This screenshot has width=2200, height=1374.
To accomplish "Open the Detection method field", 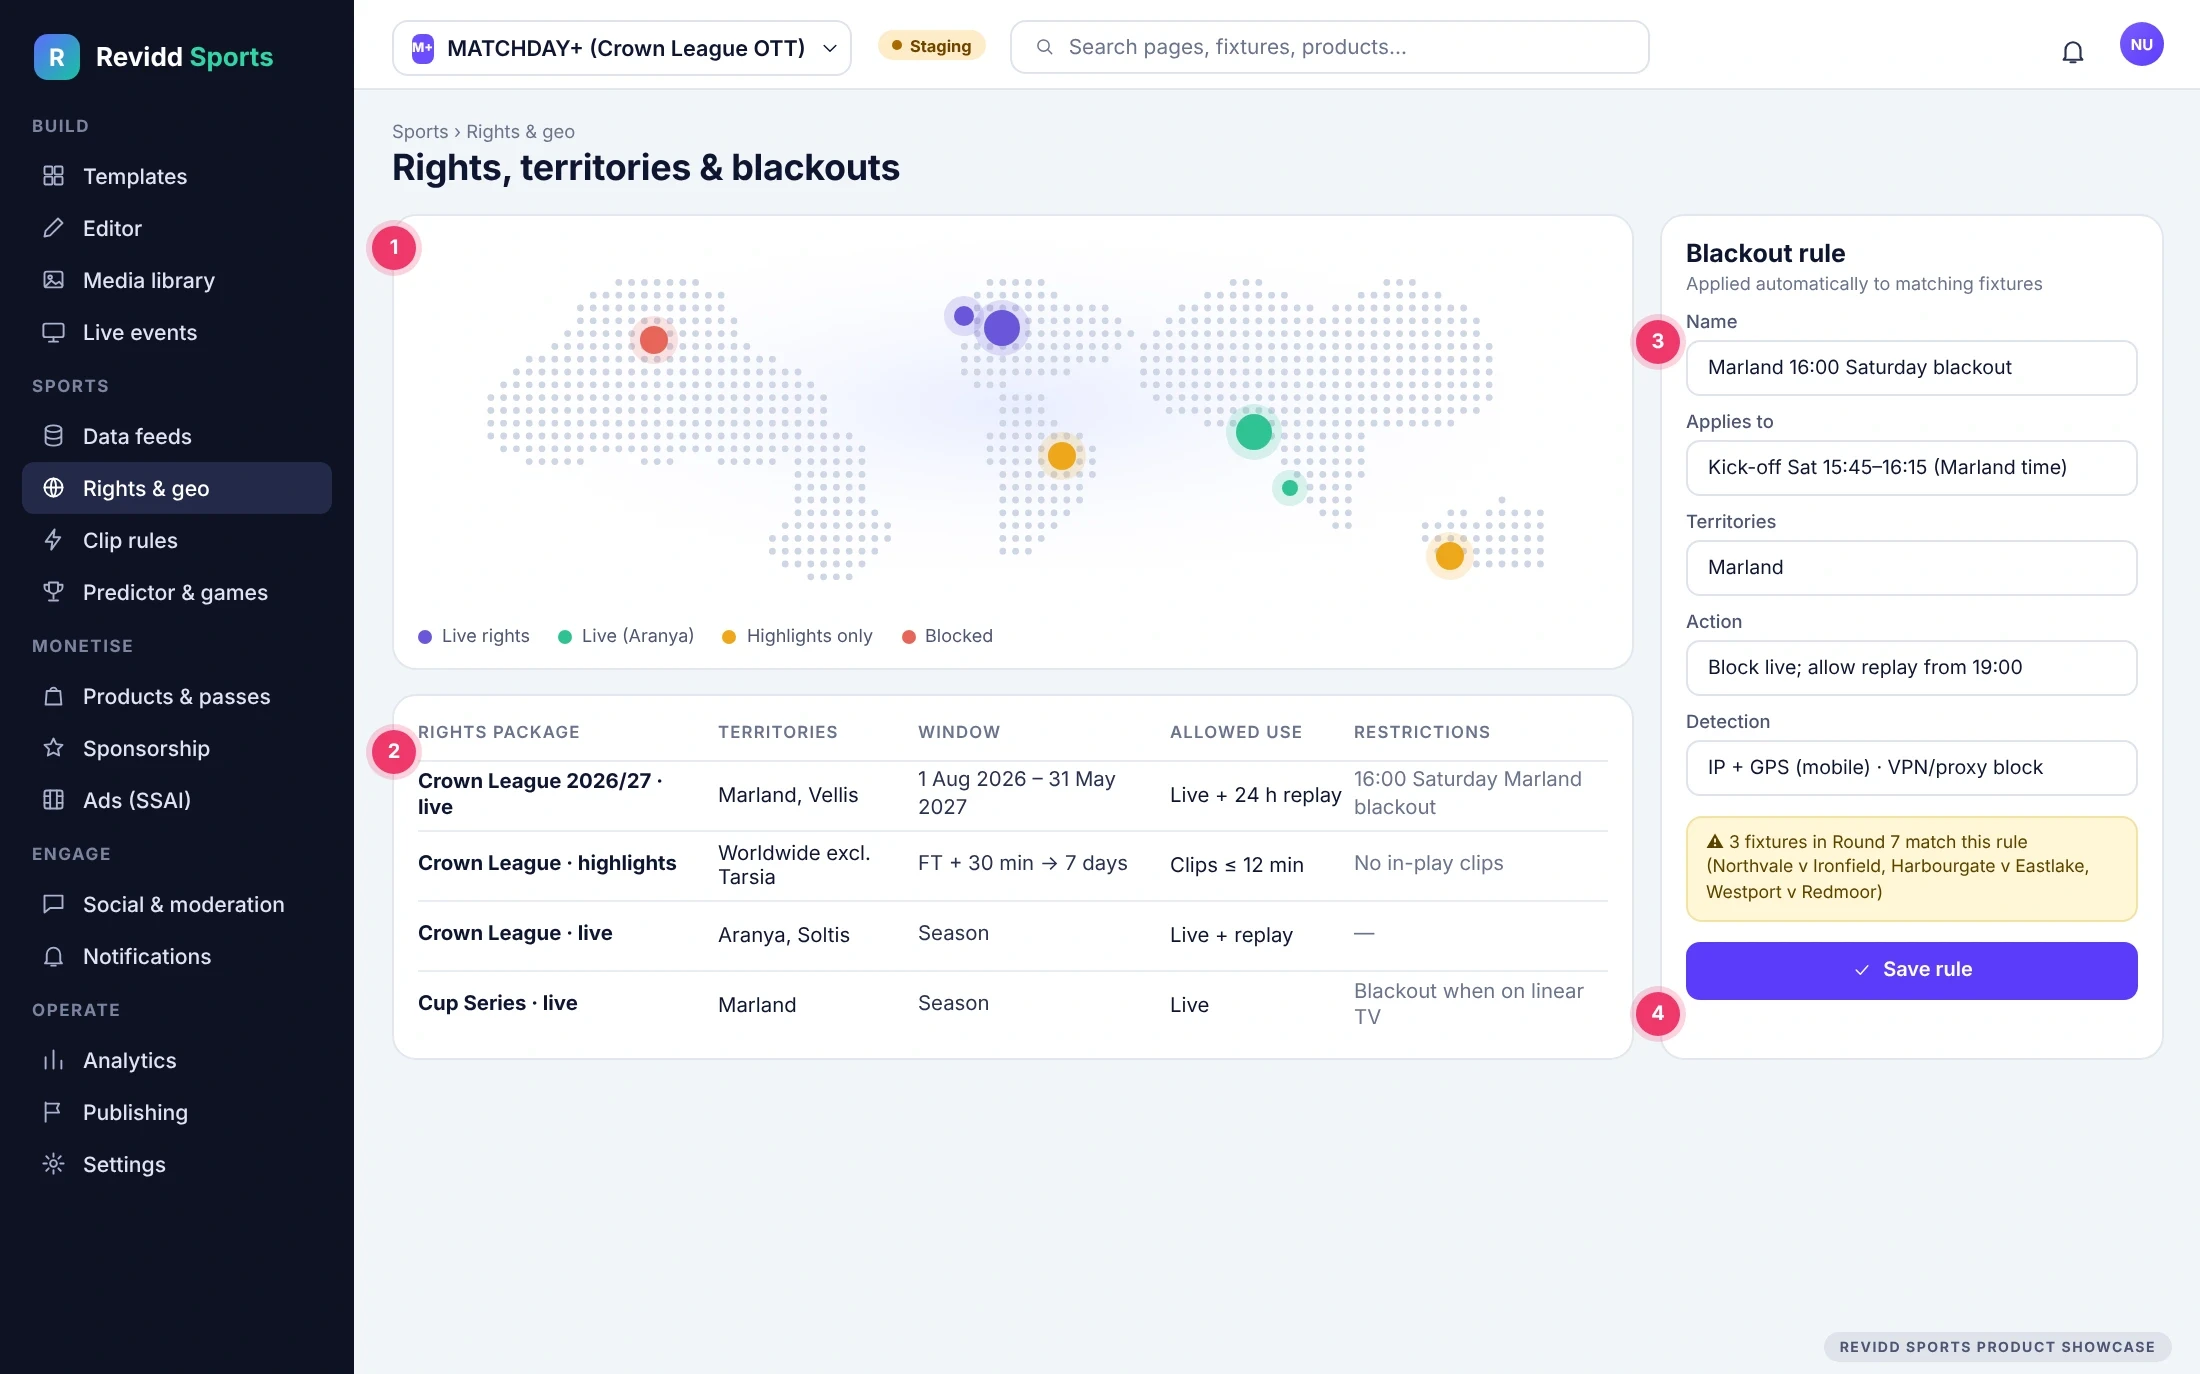I will pyautogui.click(x=1911, y=768).
